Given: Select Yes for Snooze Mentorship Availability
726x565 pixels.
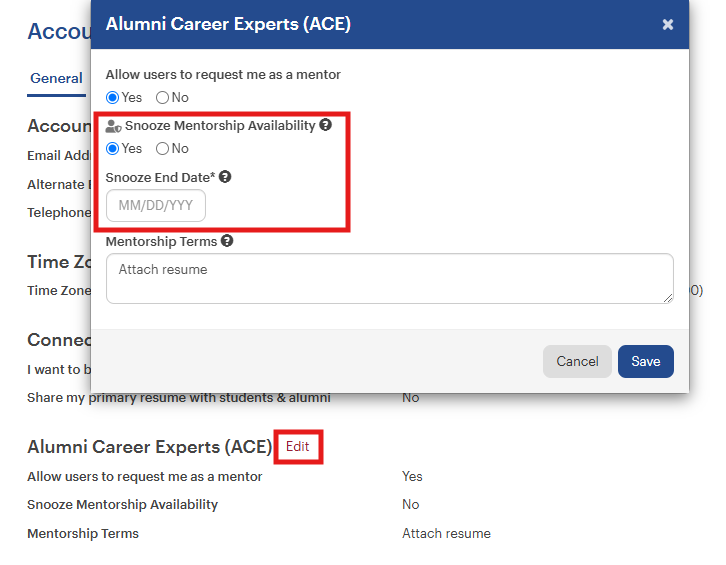Looking at the screenshot, I should pyautogui.click(x=113, y=149).
